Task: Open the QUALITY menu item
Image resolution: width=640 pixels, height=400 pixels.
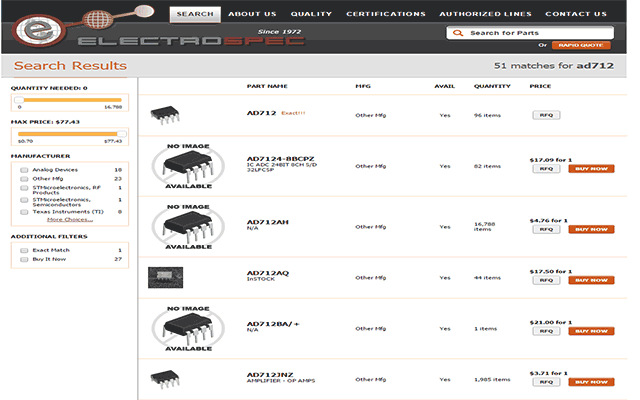Action: pyautogui.click(x=311, y=14)
